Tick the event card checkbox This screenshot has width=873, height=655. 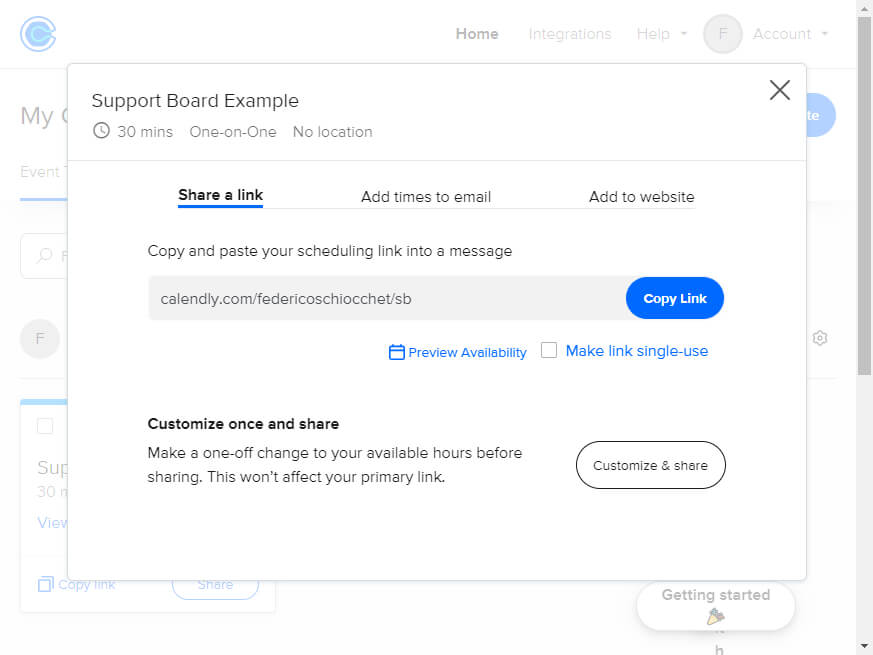coord(45,426)
